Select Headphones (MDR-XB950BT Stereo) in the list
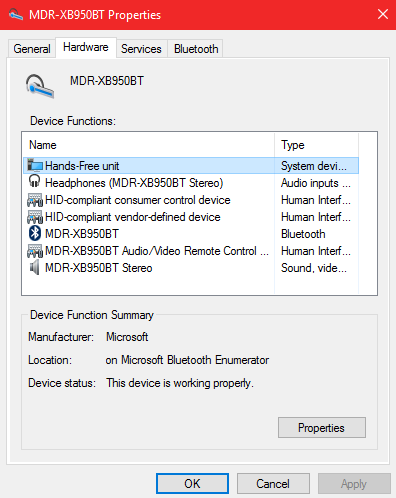The height and width of the screenshot is (498, 396). 191,183
